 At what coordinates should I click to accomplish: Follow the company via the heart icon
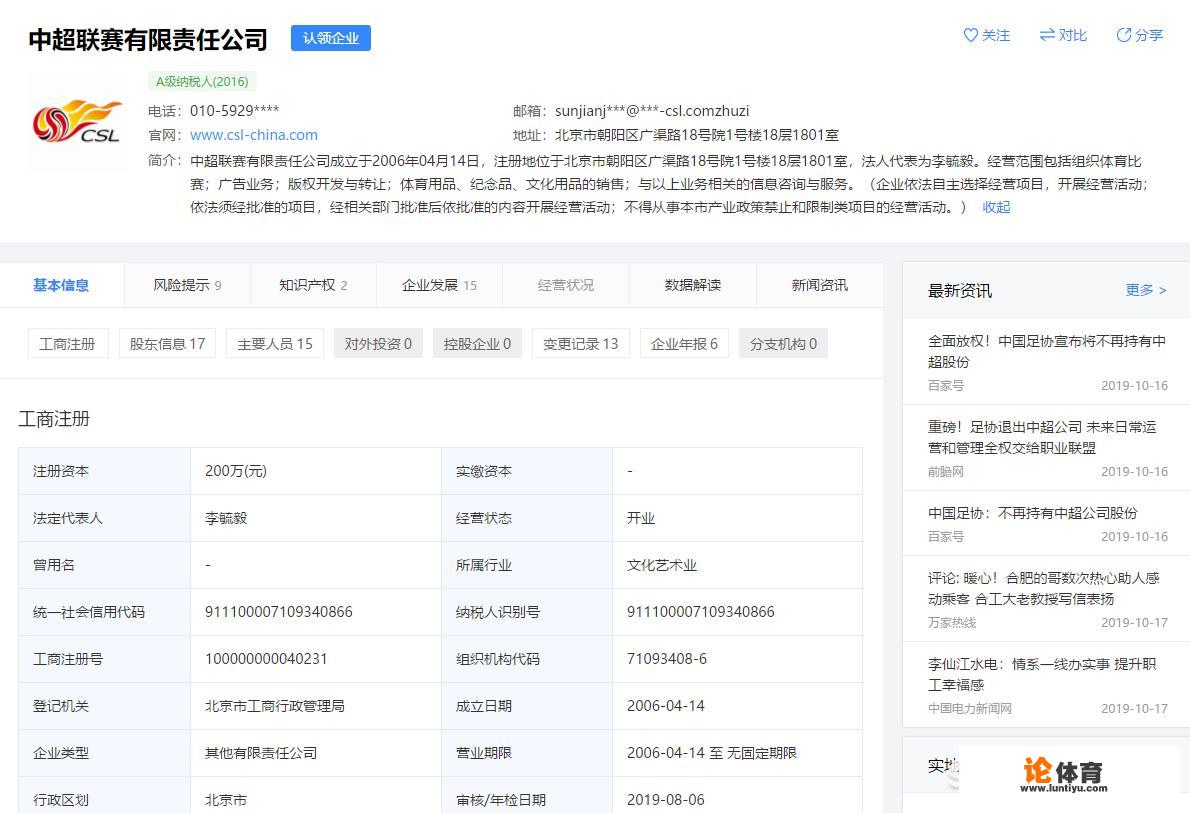pos(987,35)
